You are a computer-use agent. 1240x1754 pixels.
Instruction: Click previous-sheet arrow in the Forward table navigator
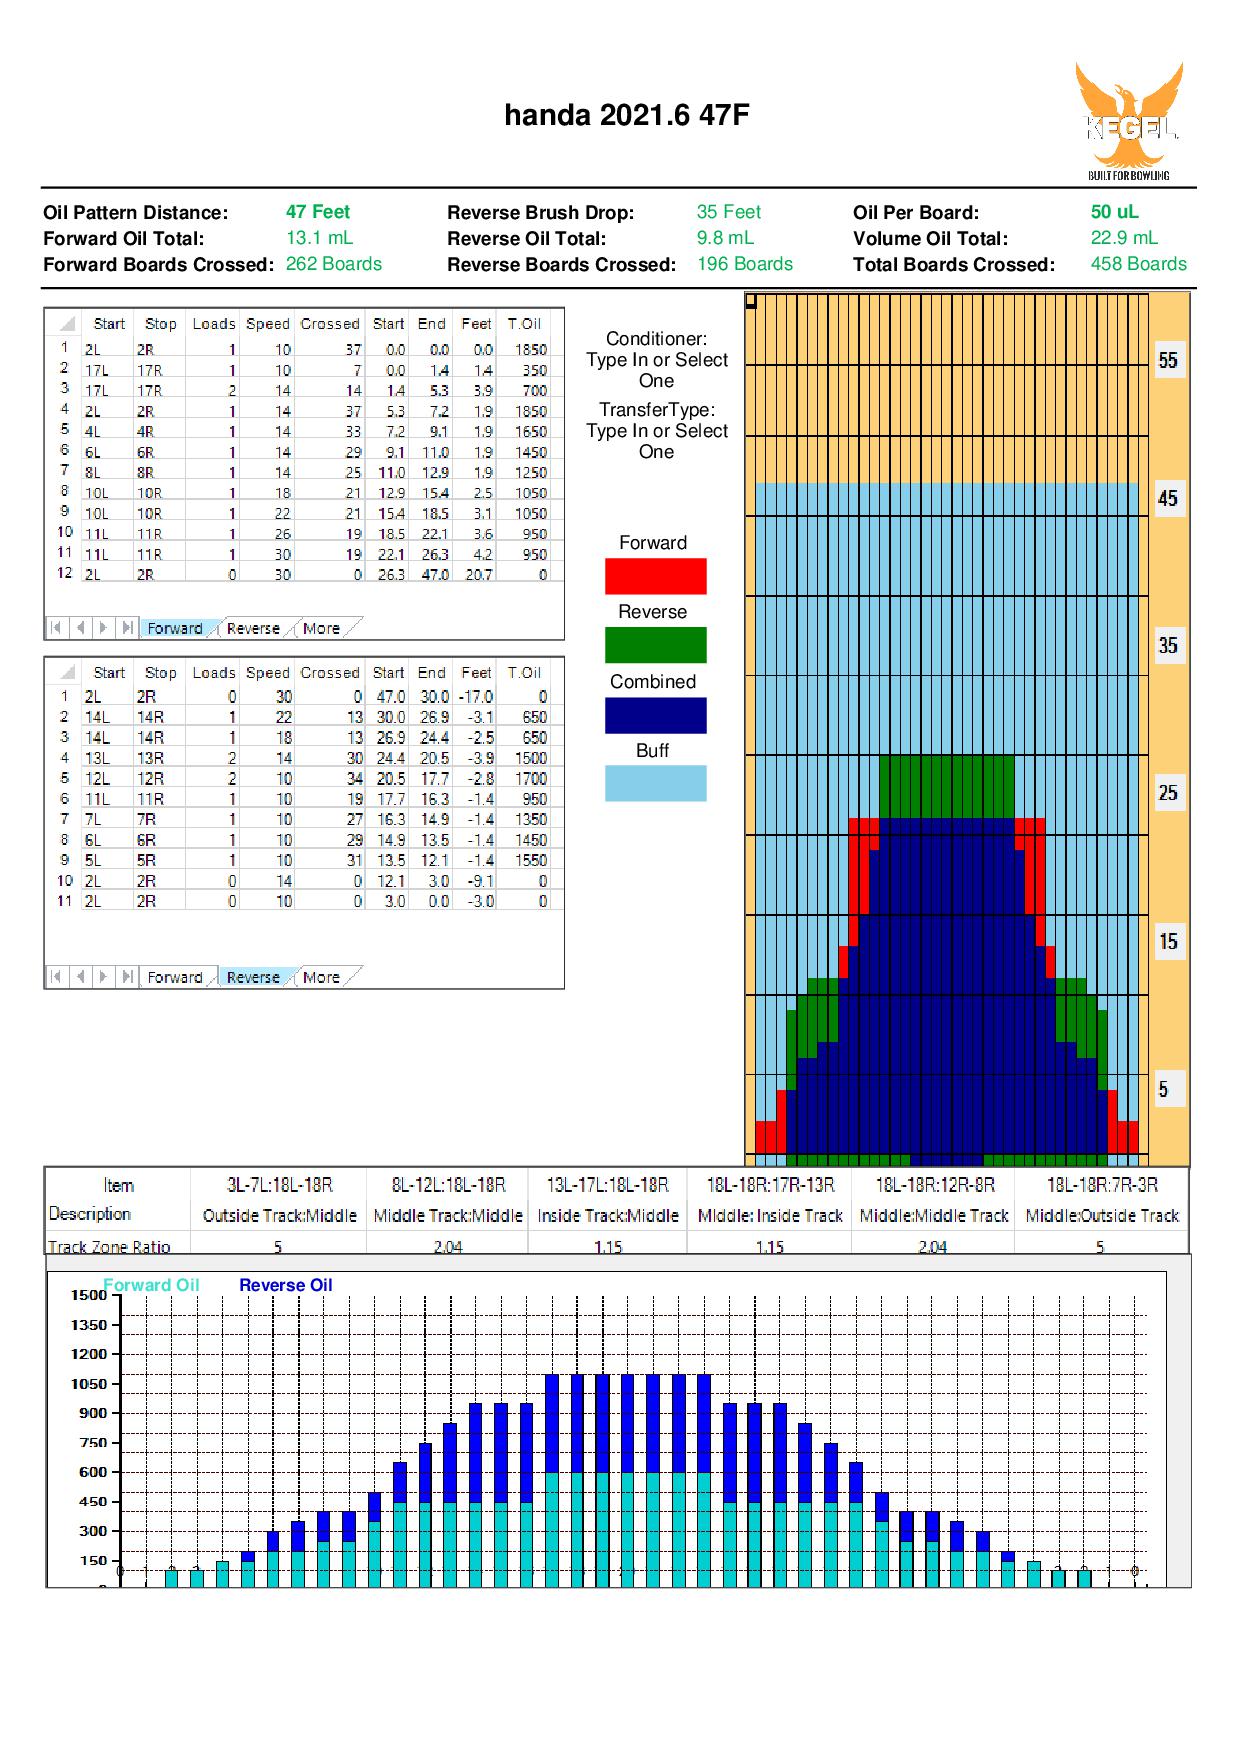click(80, 628)
